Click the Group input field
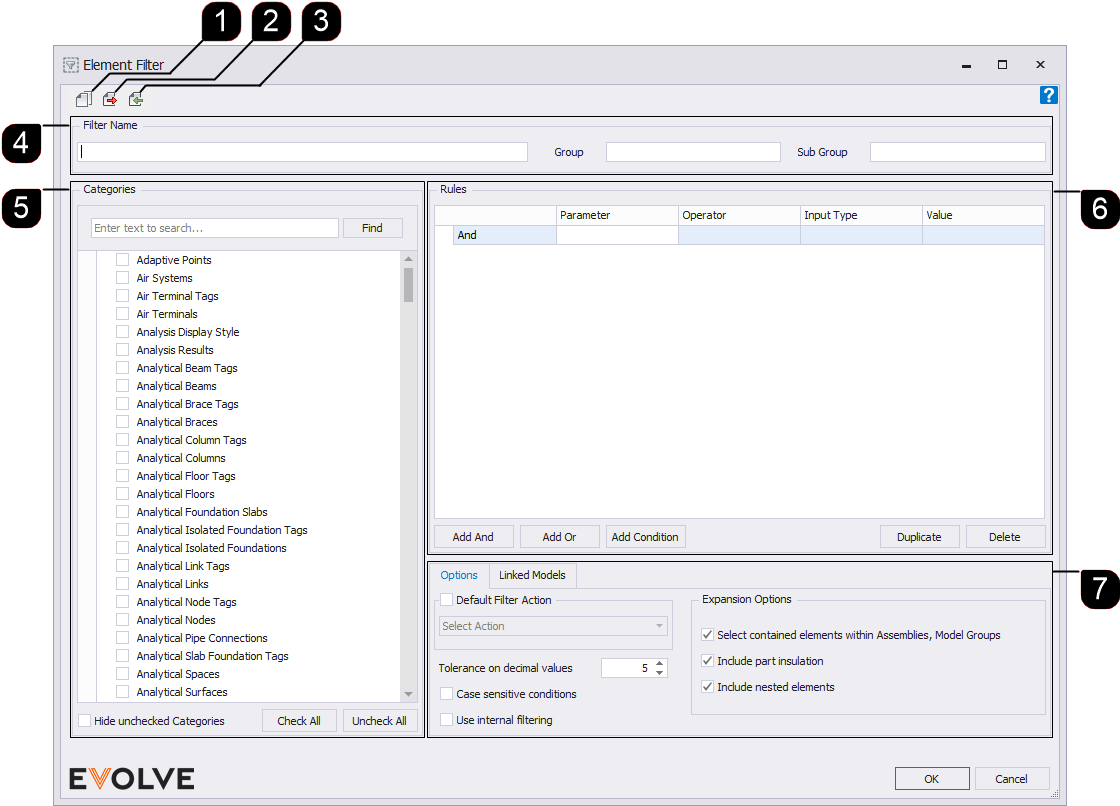Viewport: 1120px width, 806px height. point(693,151)
